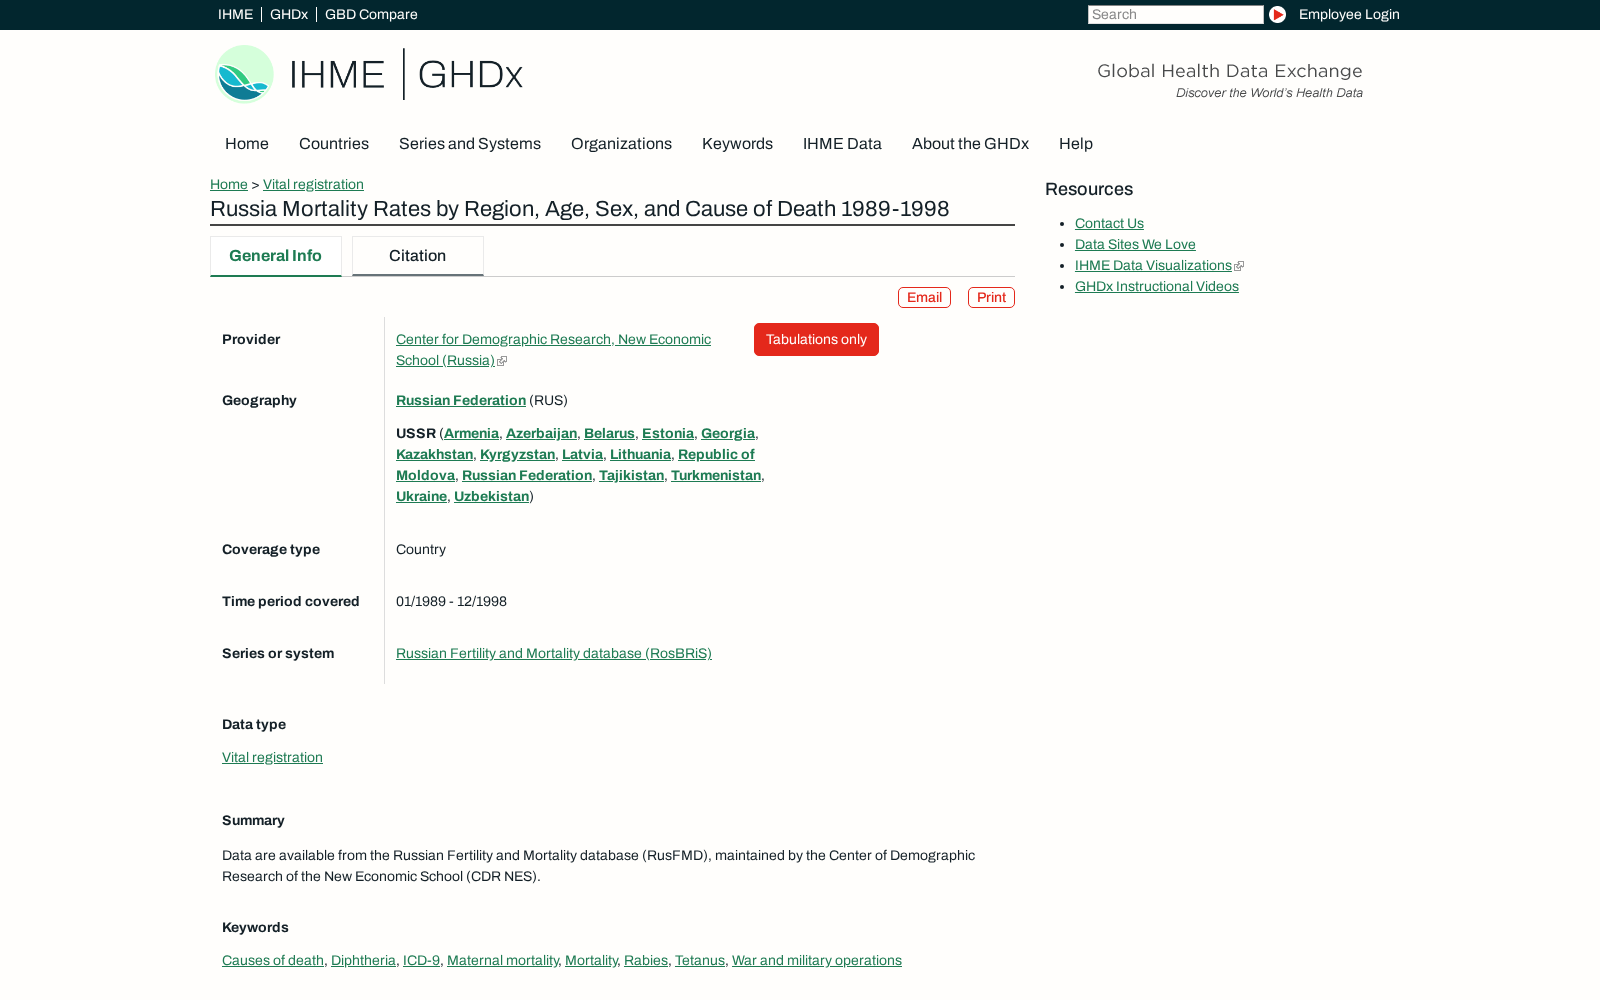The width and height of the screenshot is (1600, 1000).
Task: Click the GHDx logo text in header
Action: point(470,75)
